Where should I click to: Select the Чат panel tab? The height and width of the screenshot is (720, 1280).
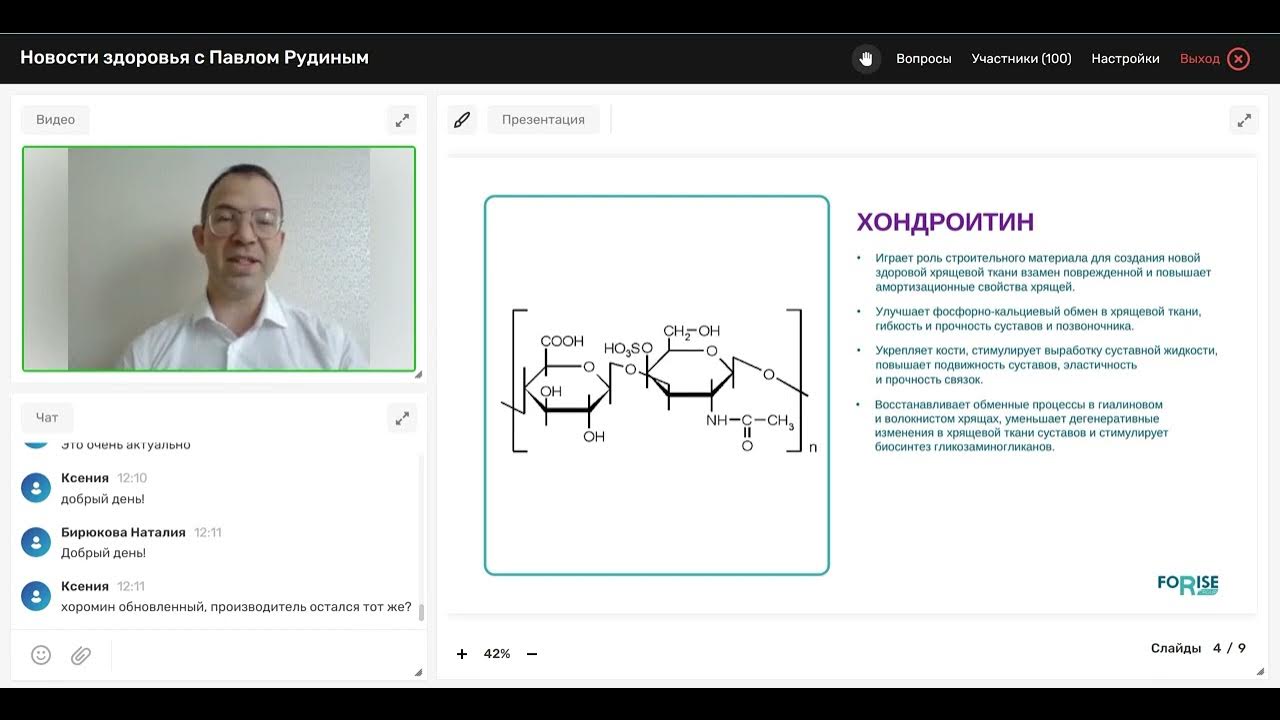click(47, 418)
